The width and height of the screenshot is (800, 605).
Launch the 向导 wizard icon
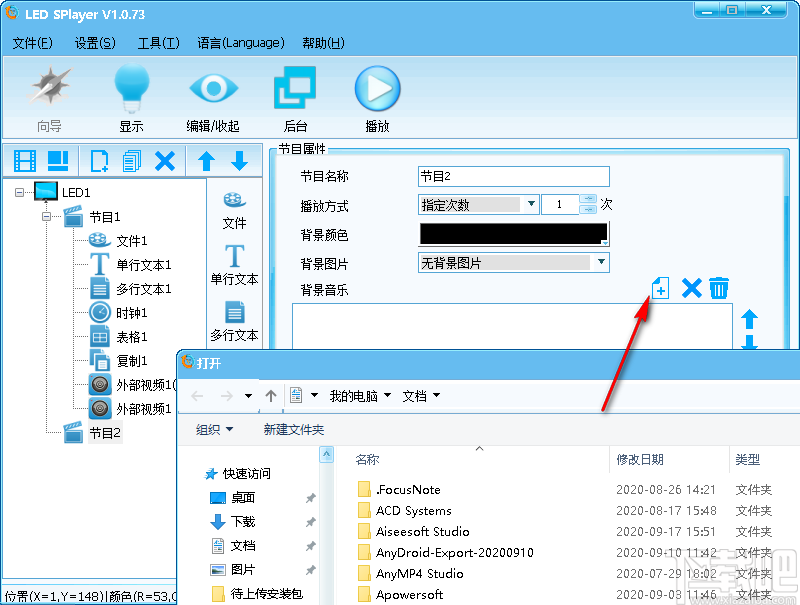tap(48, 88)
